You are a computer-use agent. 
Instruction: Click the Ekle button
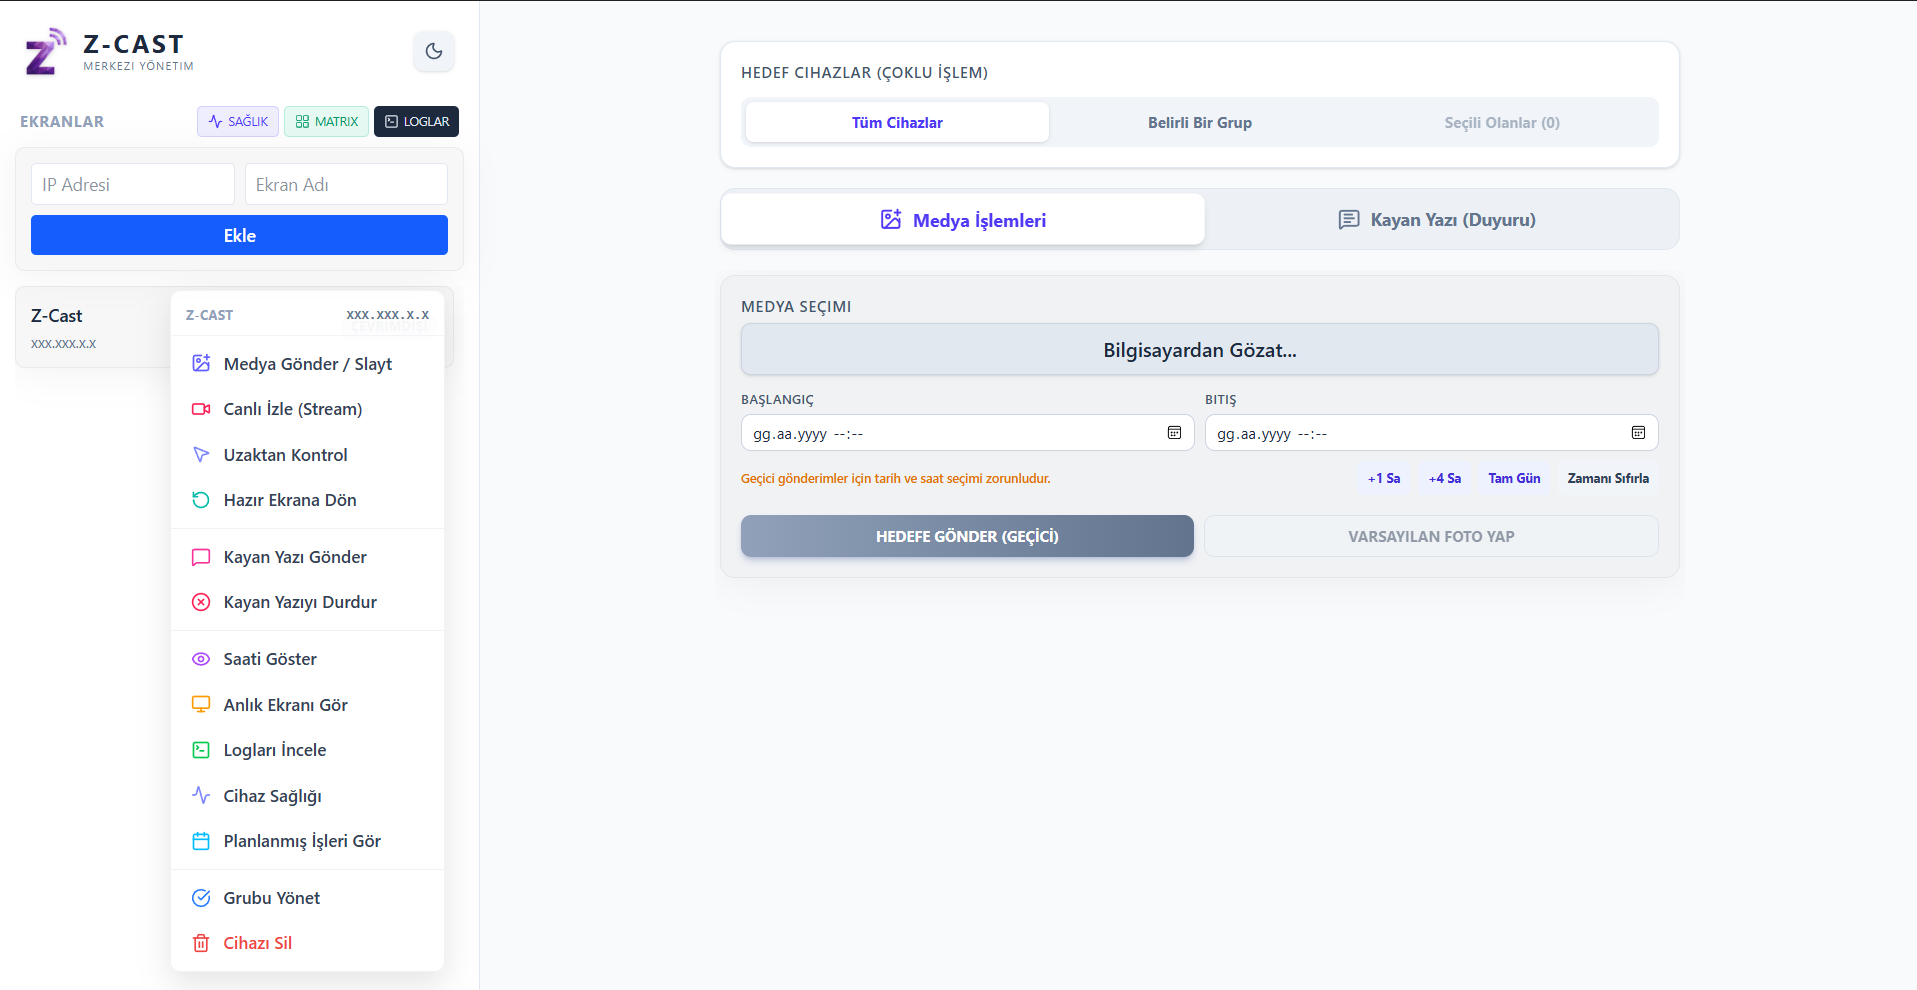[x=239, y=235]
